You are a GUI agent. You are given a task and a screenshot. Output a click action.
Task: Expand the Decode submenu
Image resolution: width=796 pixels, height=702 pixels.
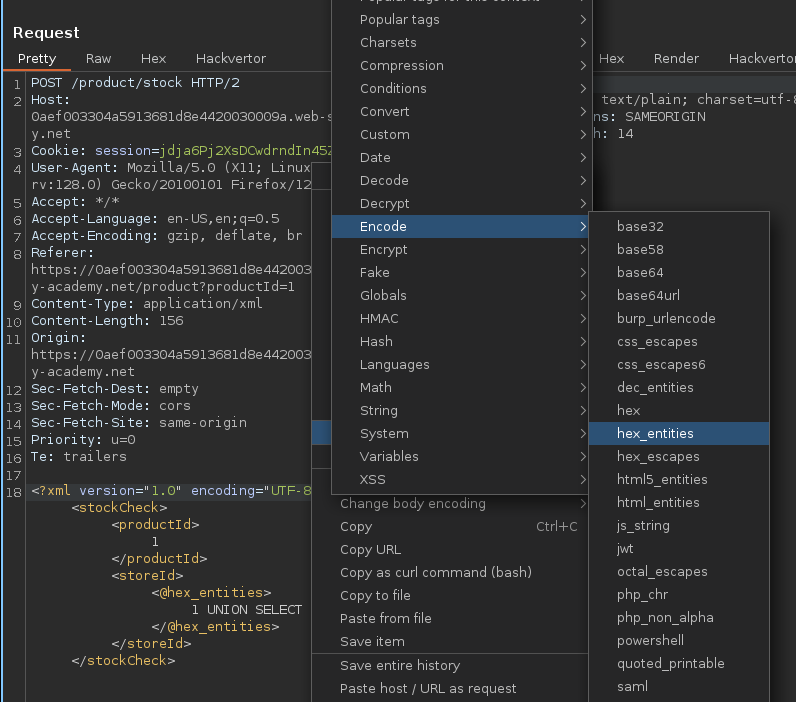pos(384,180)
